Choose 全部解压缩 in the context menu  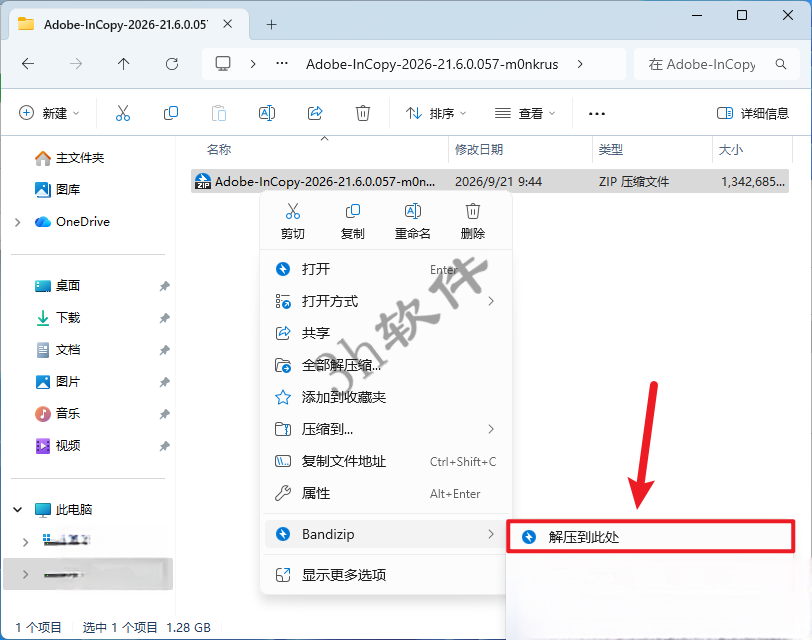point(386,365)
